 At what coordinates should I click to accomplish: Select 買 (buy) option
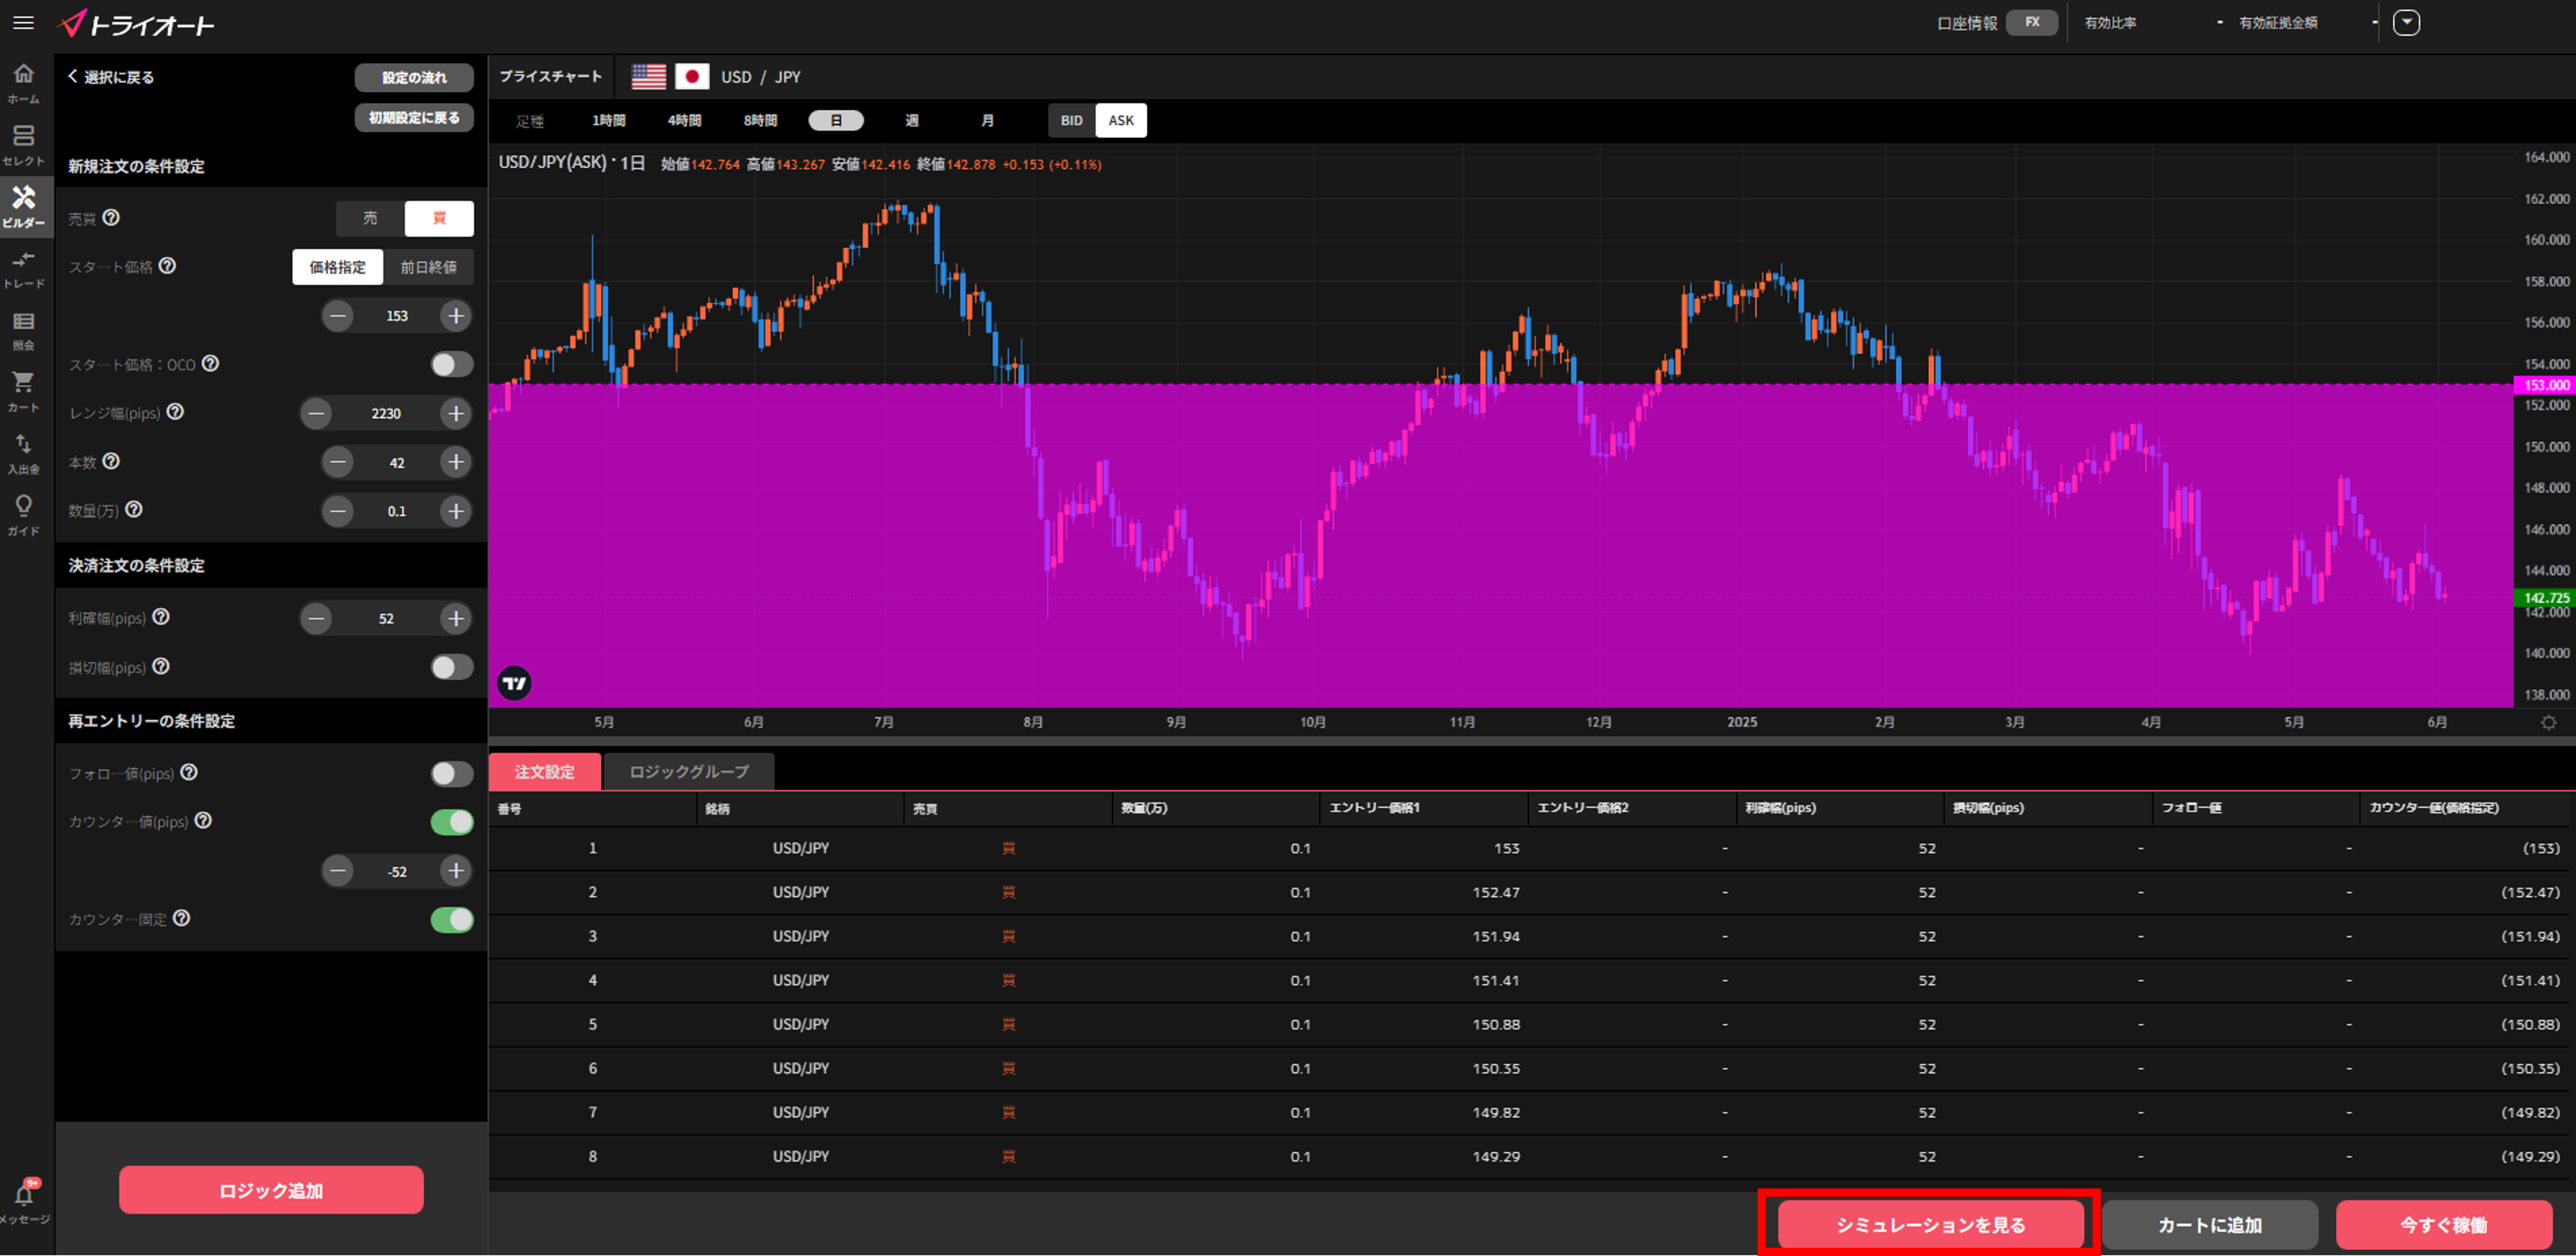point(439,218)
